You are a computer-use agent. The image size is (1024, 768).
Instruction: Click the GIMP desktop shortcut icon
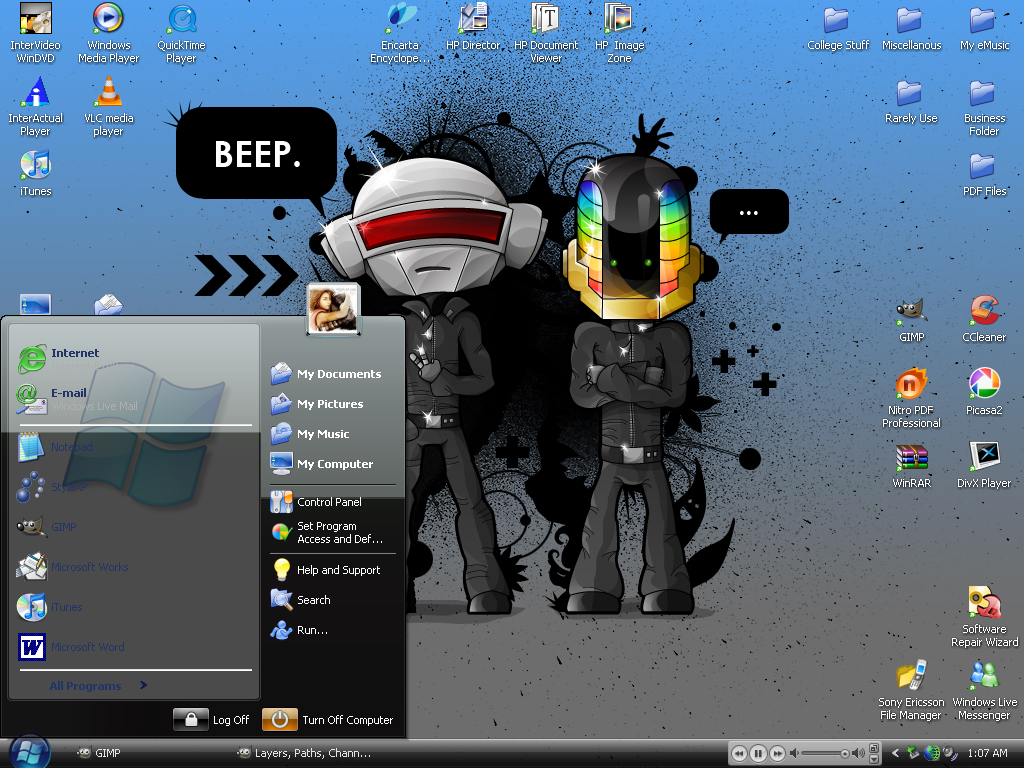911,320
